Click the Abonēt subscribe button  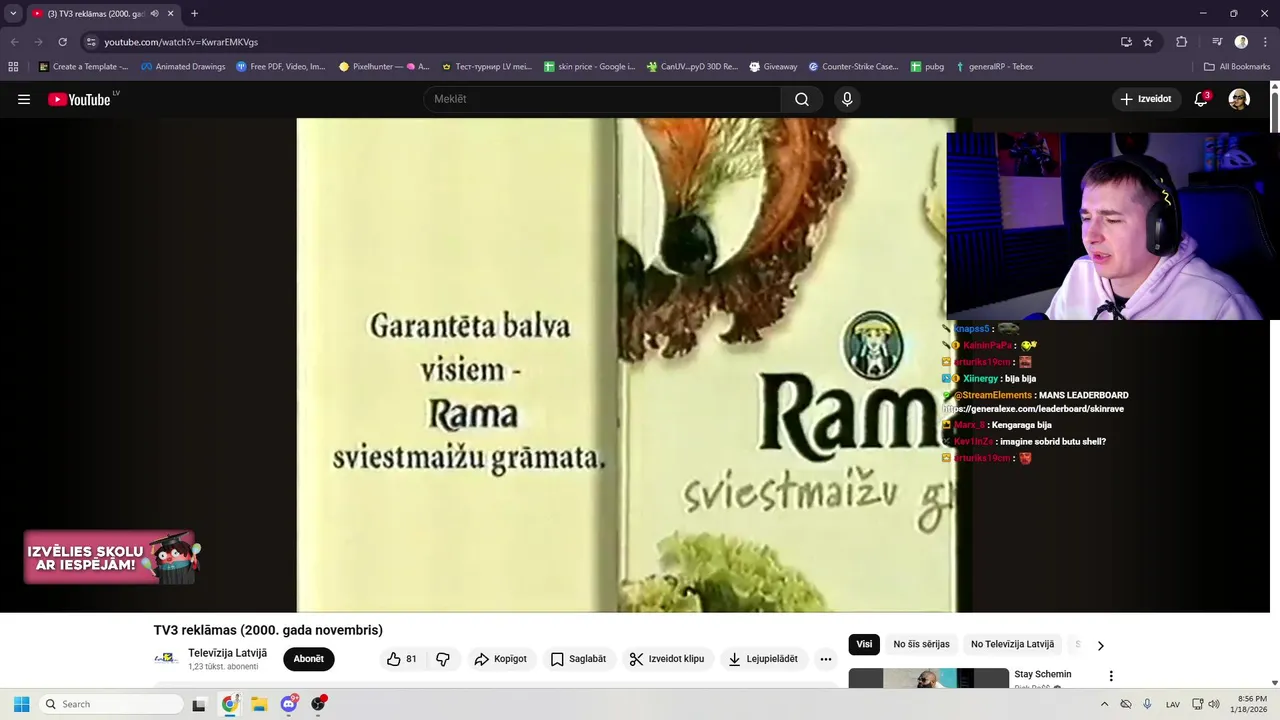click(x=308, y=659)
